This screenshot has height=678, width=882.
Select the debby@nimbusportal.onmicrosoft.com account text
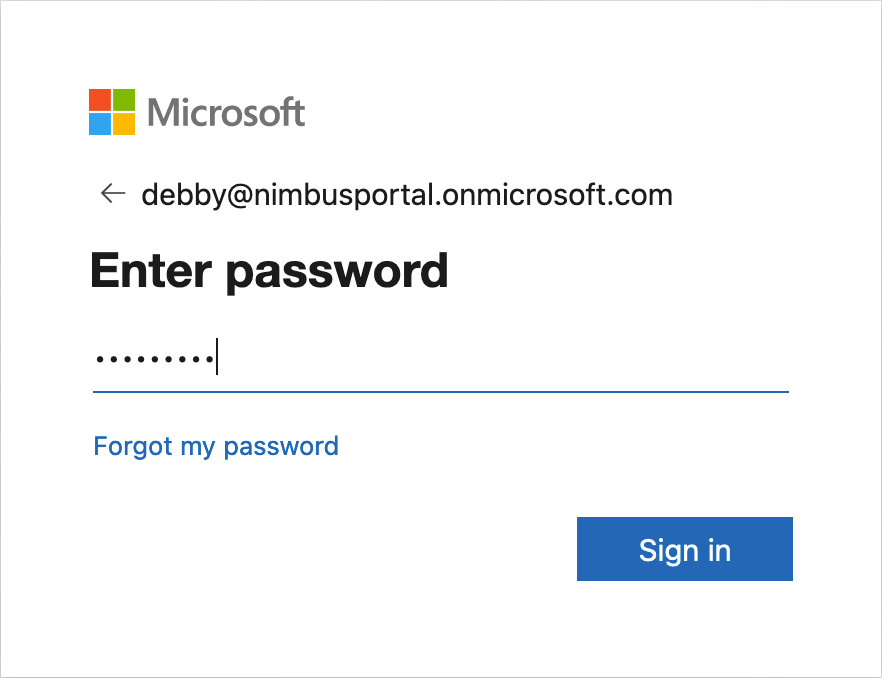point(407,194)
